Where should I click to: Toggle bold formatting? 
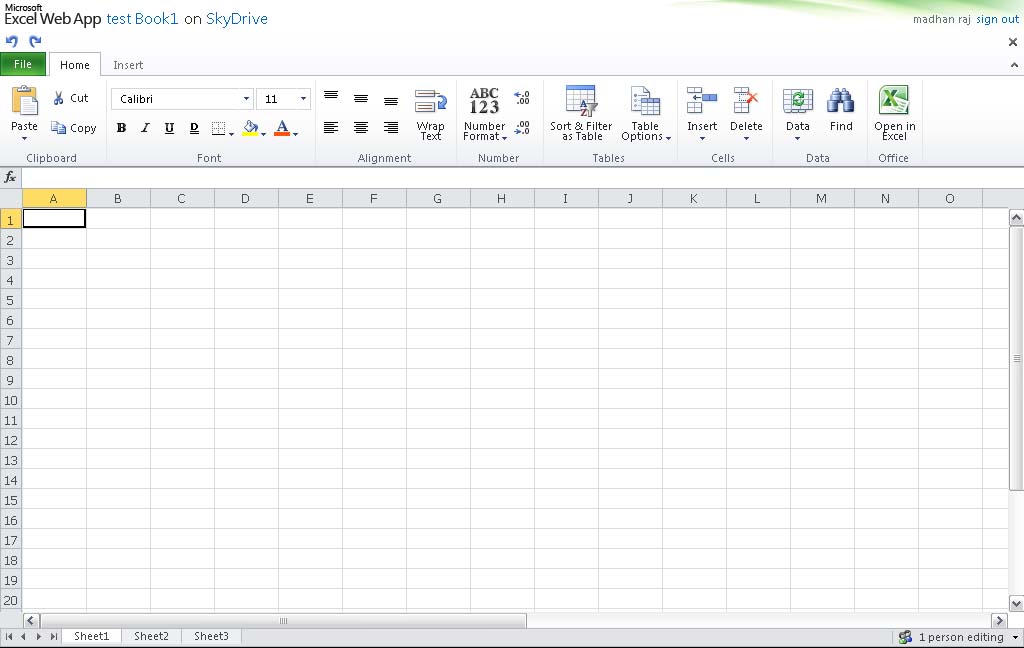[120, 128]
